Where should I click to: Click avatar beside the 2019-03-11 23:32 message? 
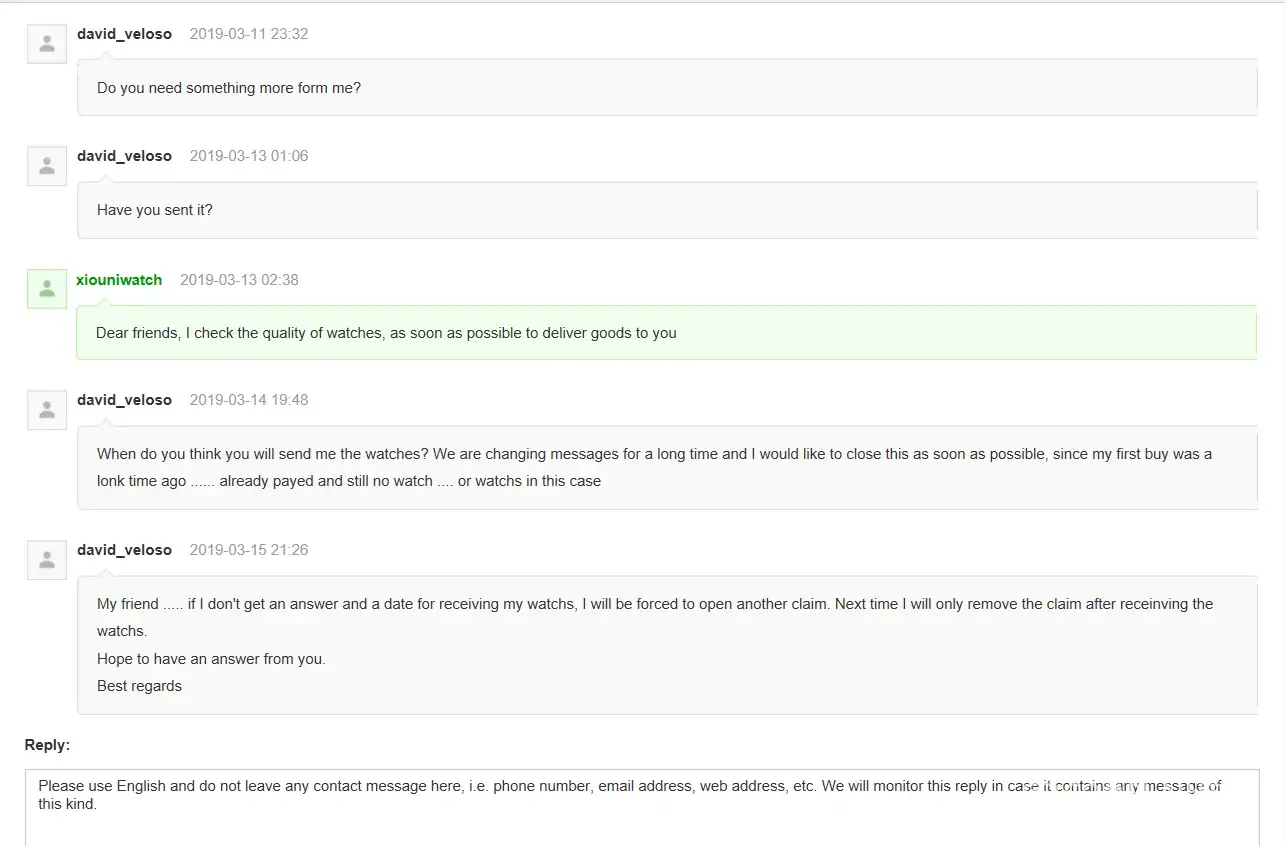pos(46,44)
